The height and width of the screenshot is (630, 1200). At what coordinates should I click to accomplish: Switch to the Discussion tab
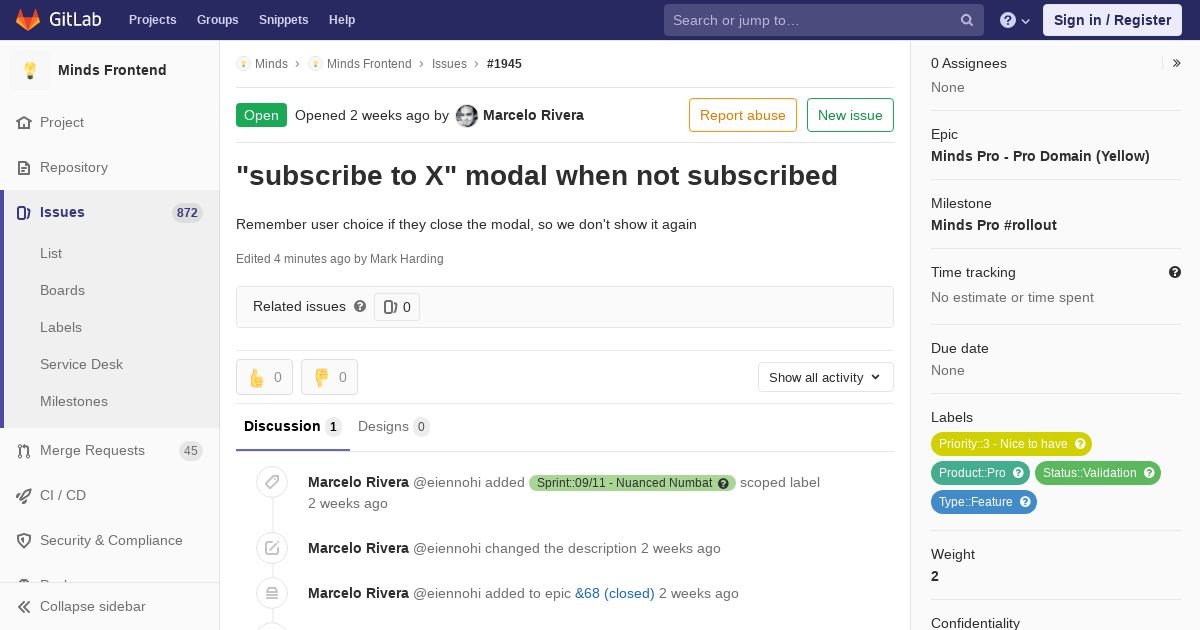coord(293,427)
